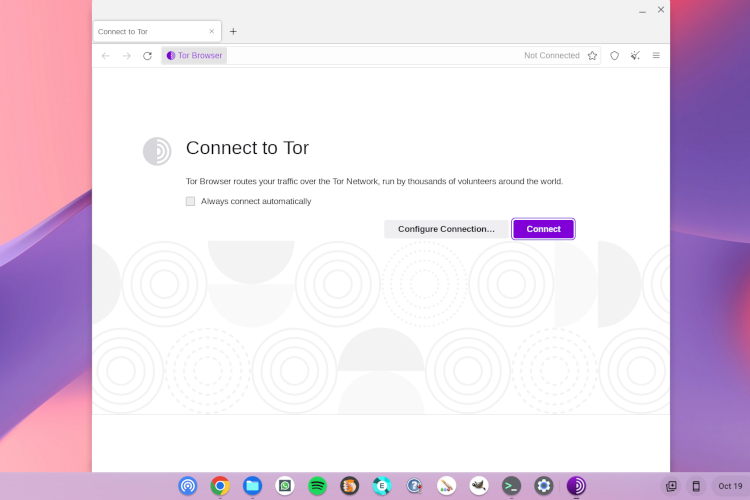Open the screen capture tray icon
The height and width of the screenshot is (500, 750).
[x=672, y=486]
